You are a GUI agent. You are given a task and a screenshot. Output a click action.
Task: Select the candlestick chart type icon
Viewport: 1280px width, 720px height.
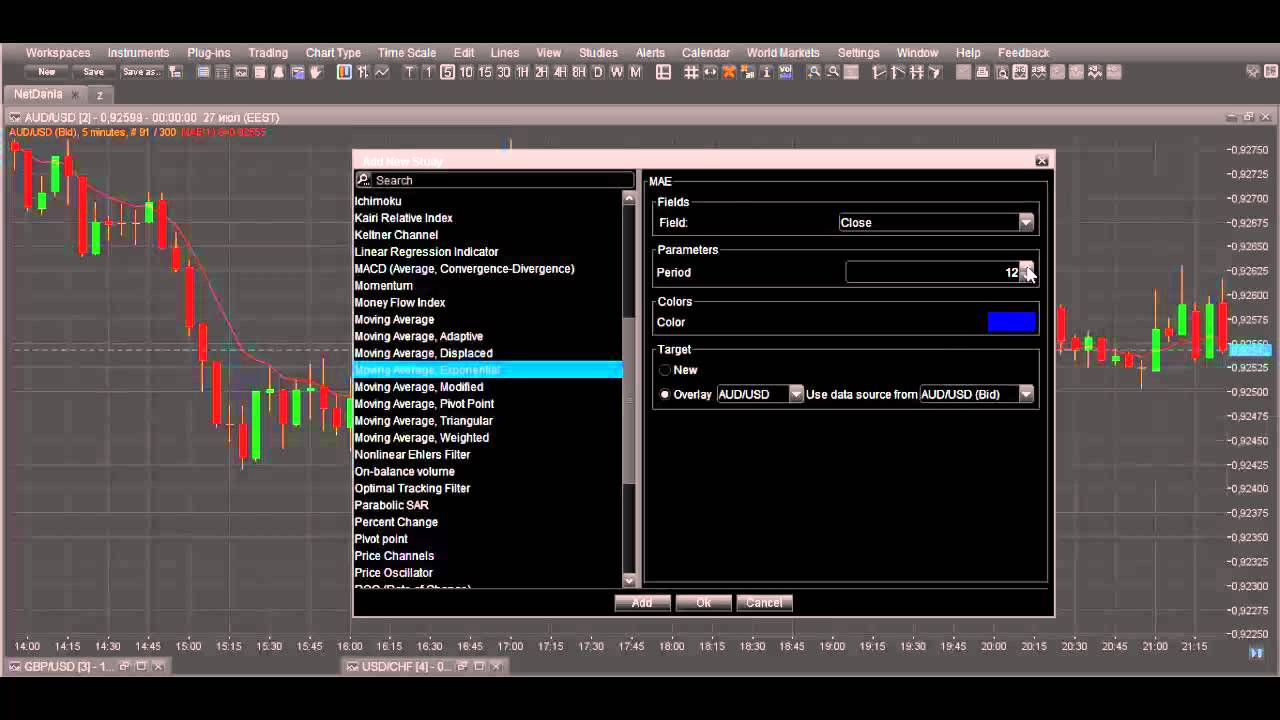tap(344, 72)
